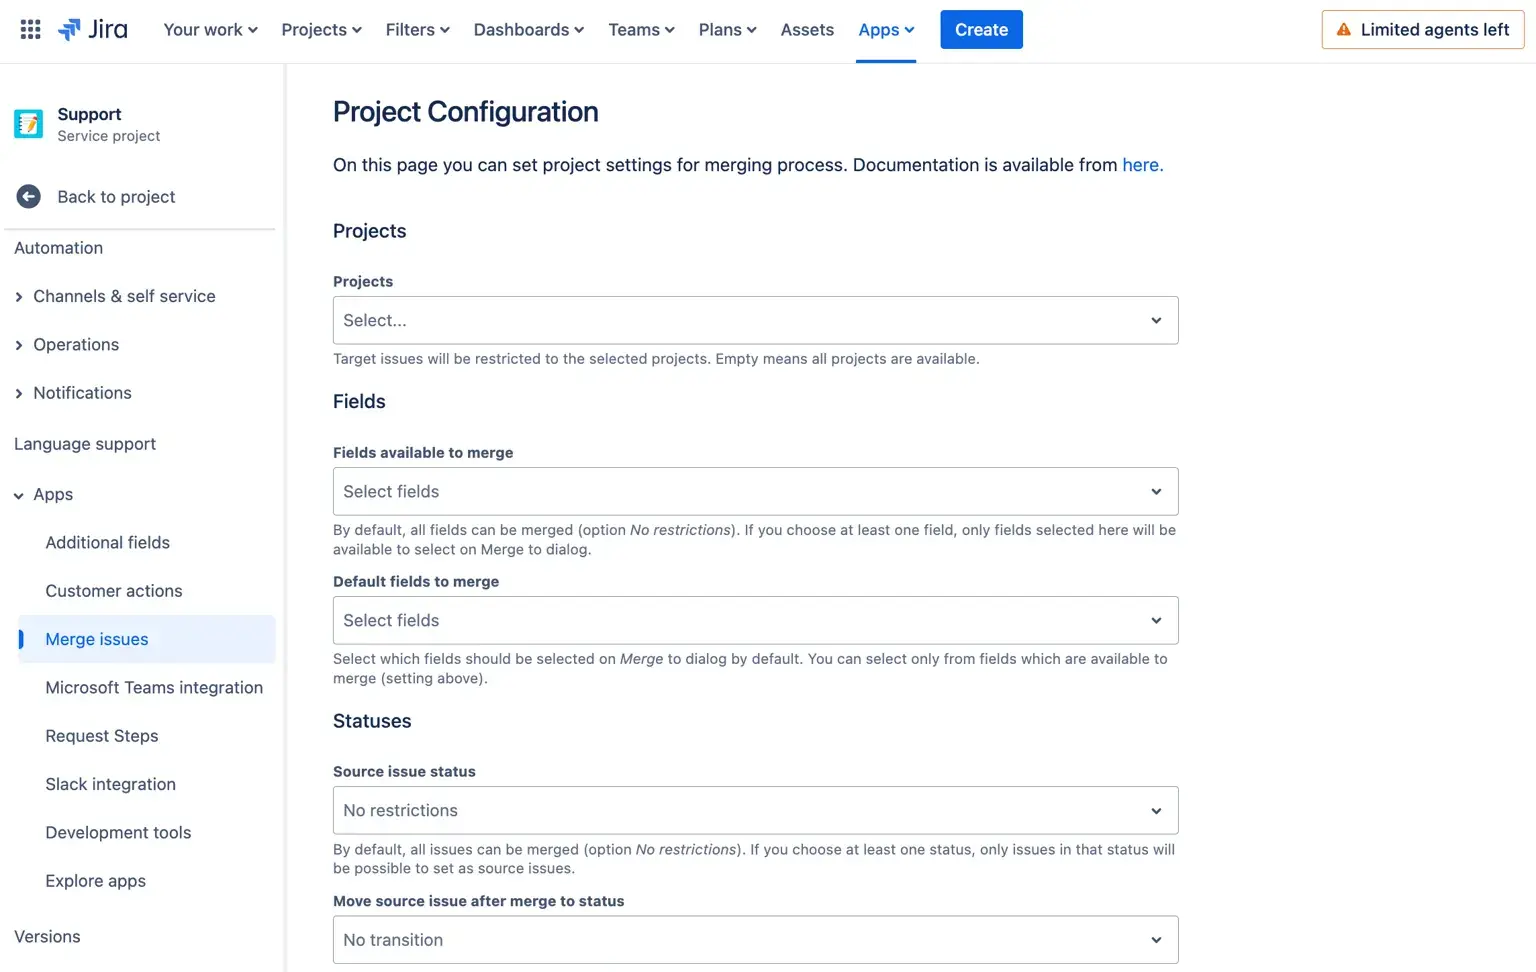
Task: Expand the Operations section
Action: click(19, 345)
